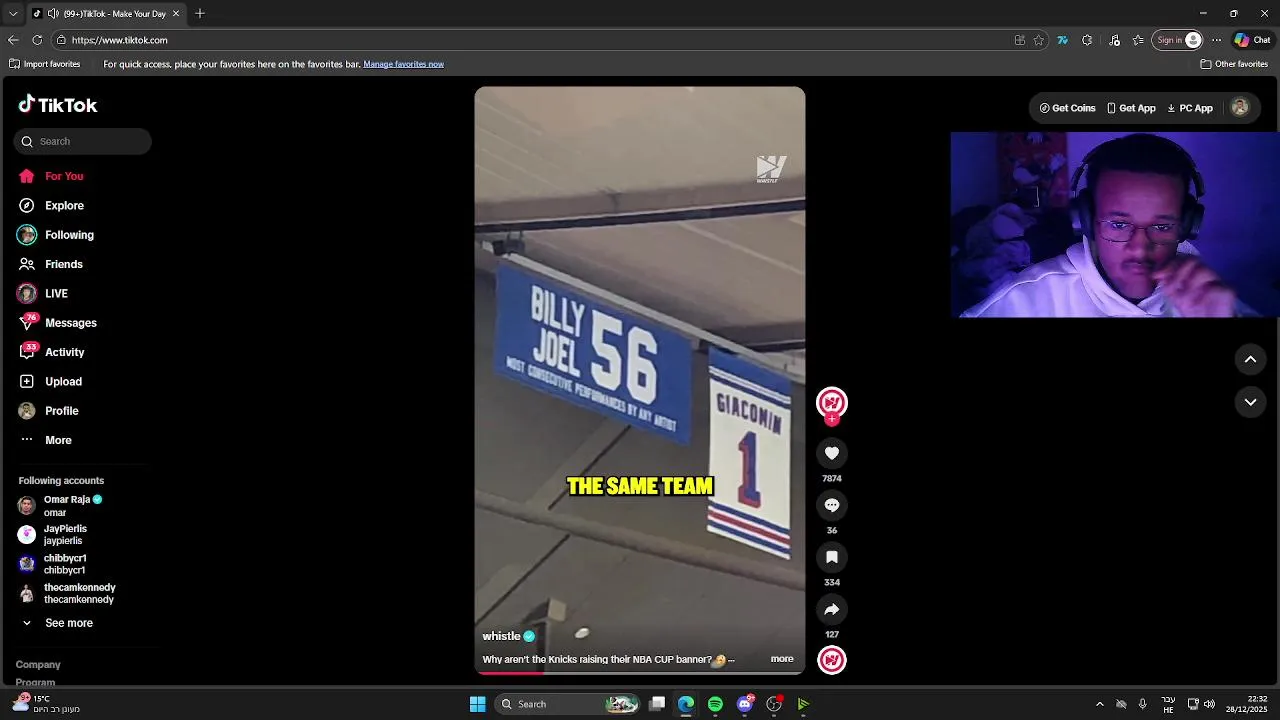Screen dimensions: 1280x720
Task: Open the video comments
Action: pyautogui.click(x=832, y=505)
